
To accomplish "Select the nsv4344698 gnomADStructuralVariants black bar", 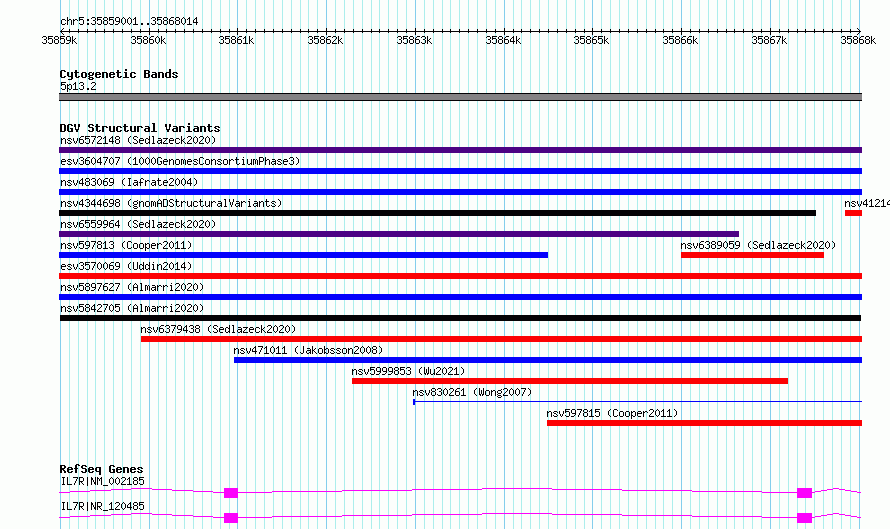I will coord(438,213).
